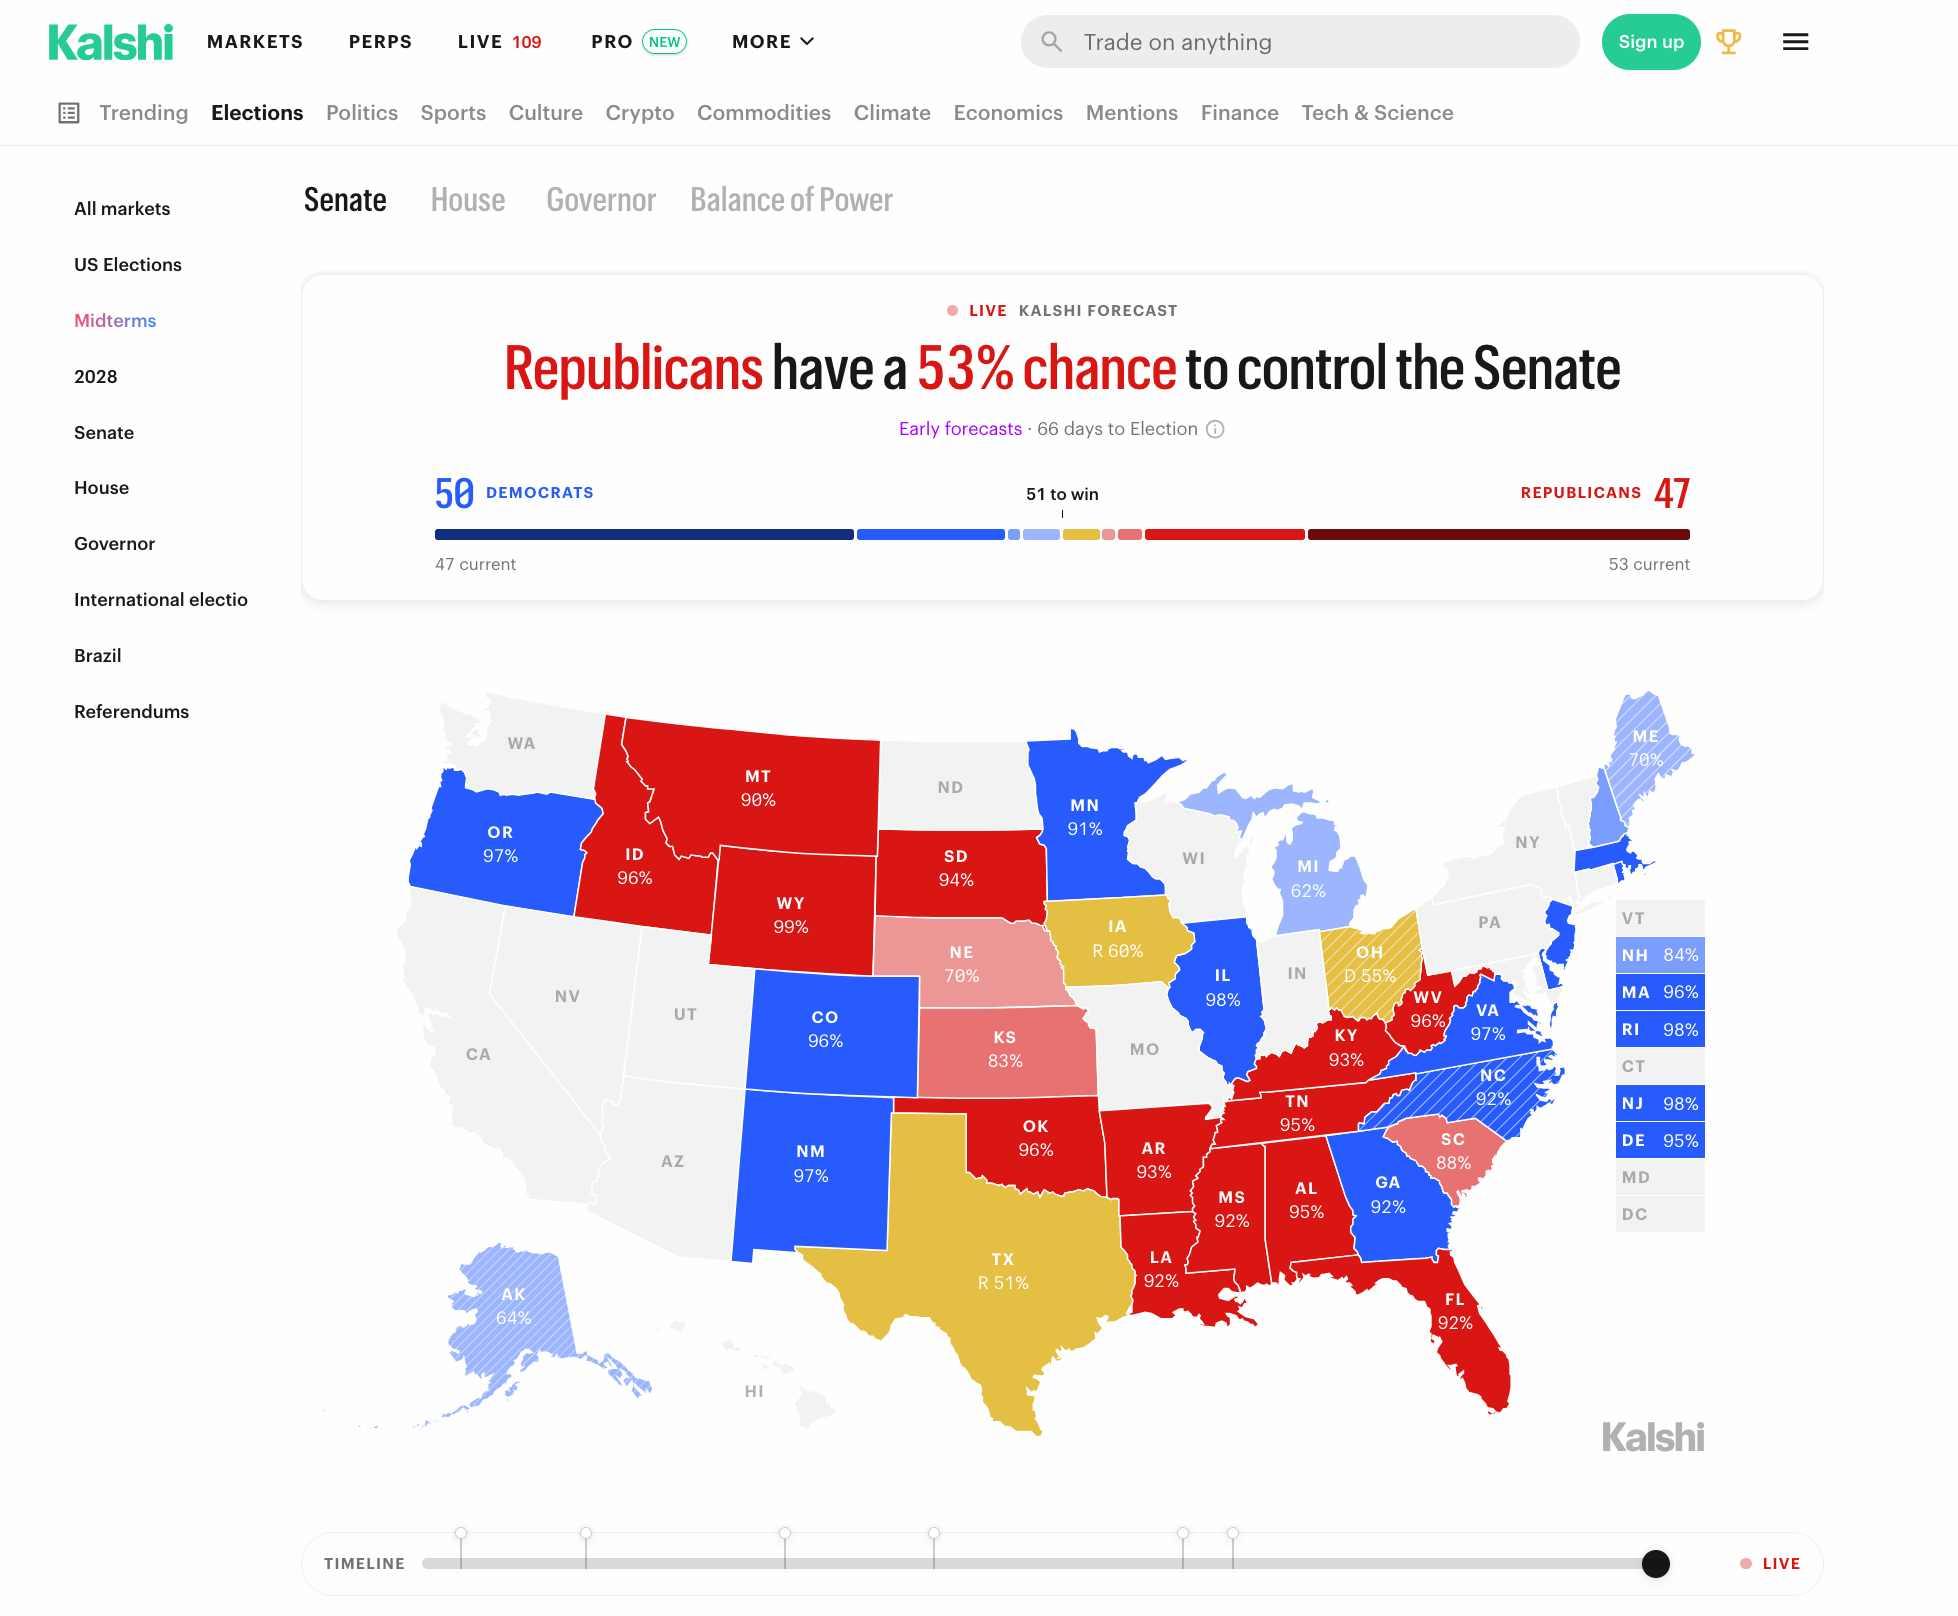Image resolution: width=1958 pixels, height=1616 pixels.
Task: Open Midterms in the sidebar
Action: [x=115, y=321]
